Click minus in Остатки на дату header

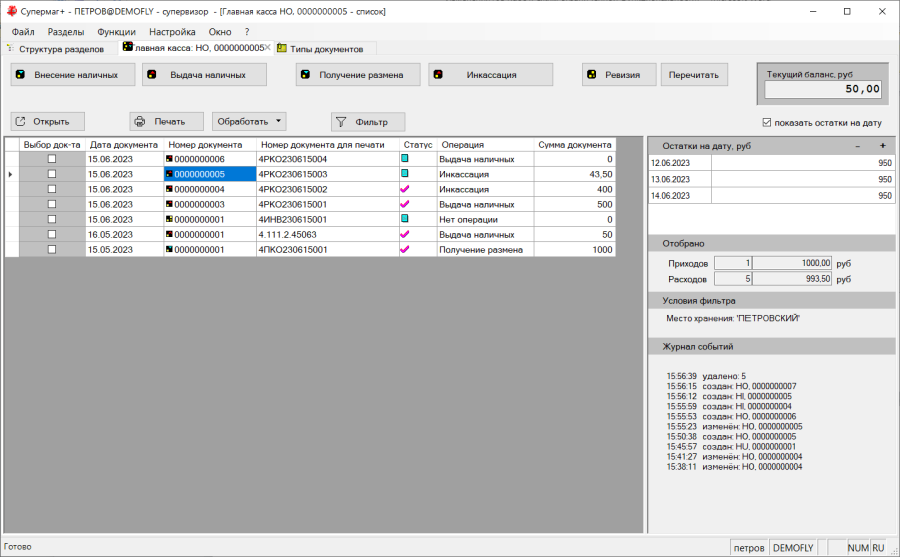coord(857,146)
